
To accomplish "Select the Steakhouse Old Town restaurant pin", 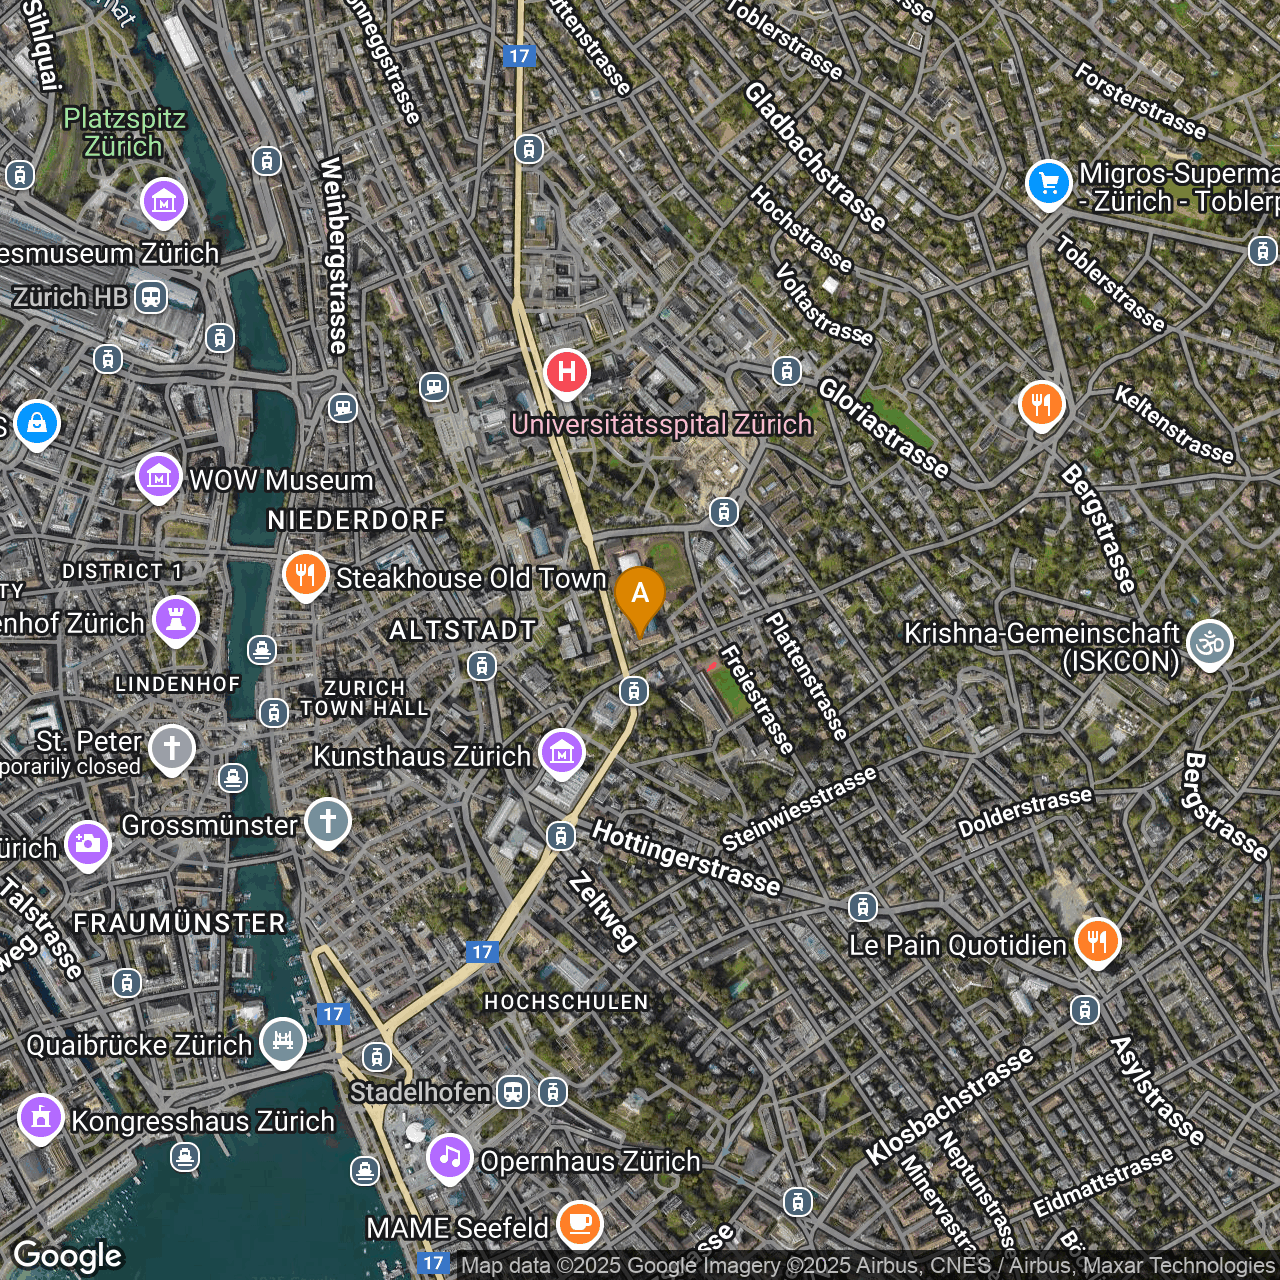I will pos(306,576).
